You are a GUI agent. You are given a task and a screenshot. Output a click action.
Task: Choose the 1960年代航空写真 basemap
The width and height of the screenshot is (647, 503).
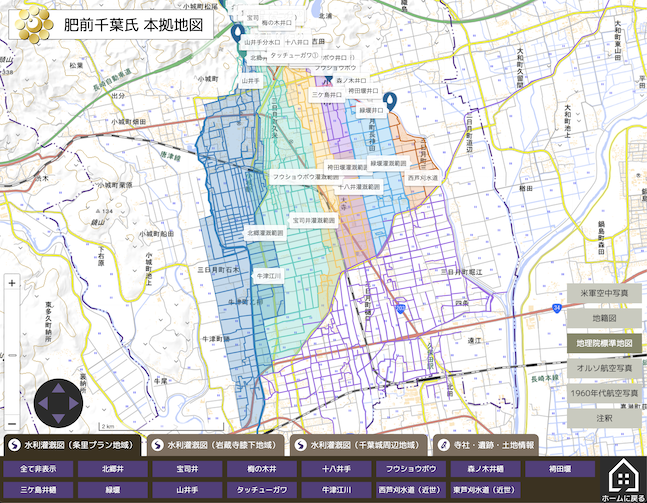(x=605, y=393)
